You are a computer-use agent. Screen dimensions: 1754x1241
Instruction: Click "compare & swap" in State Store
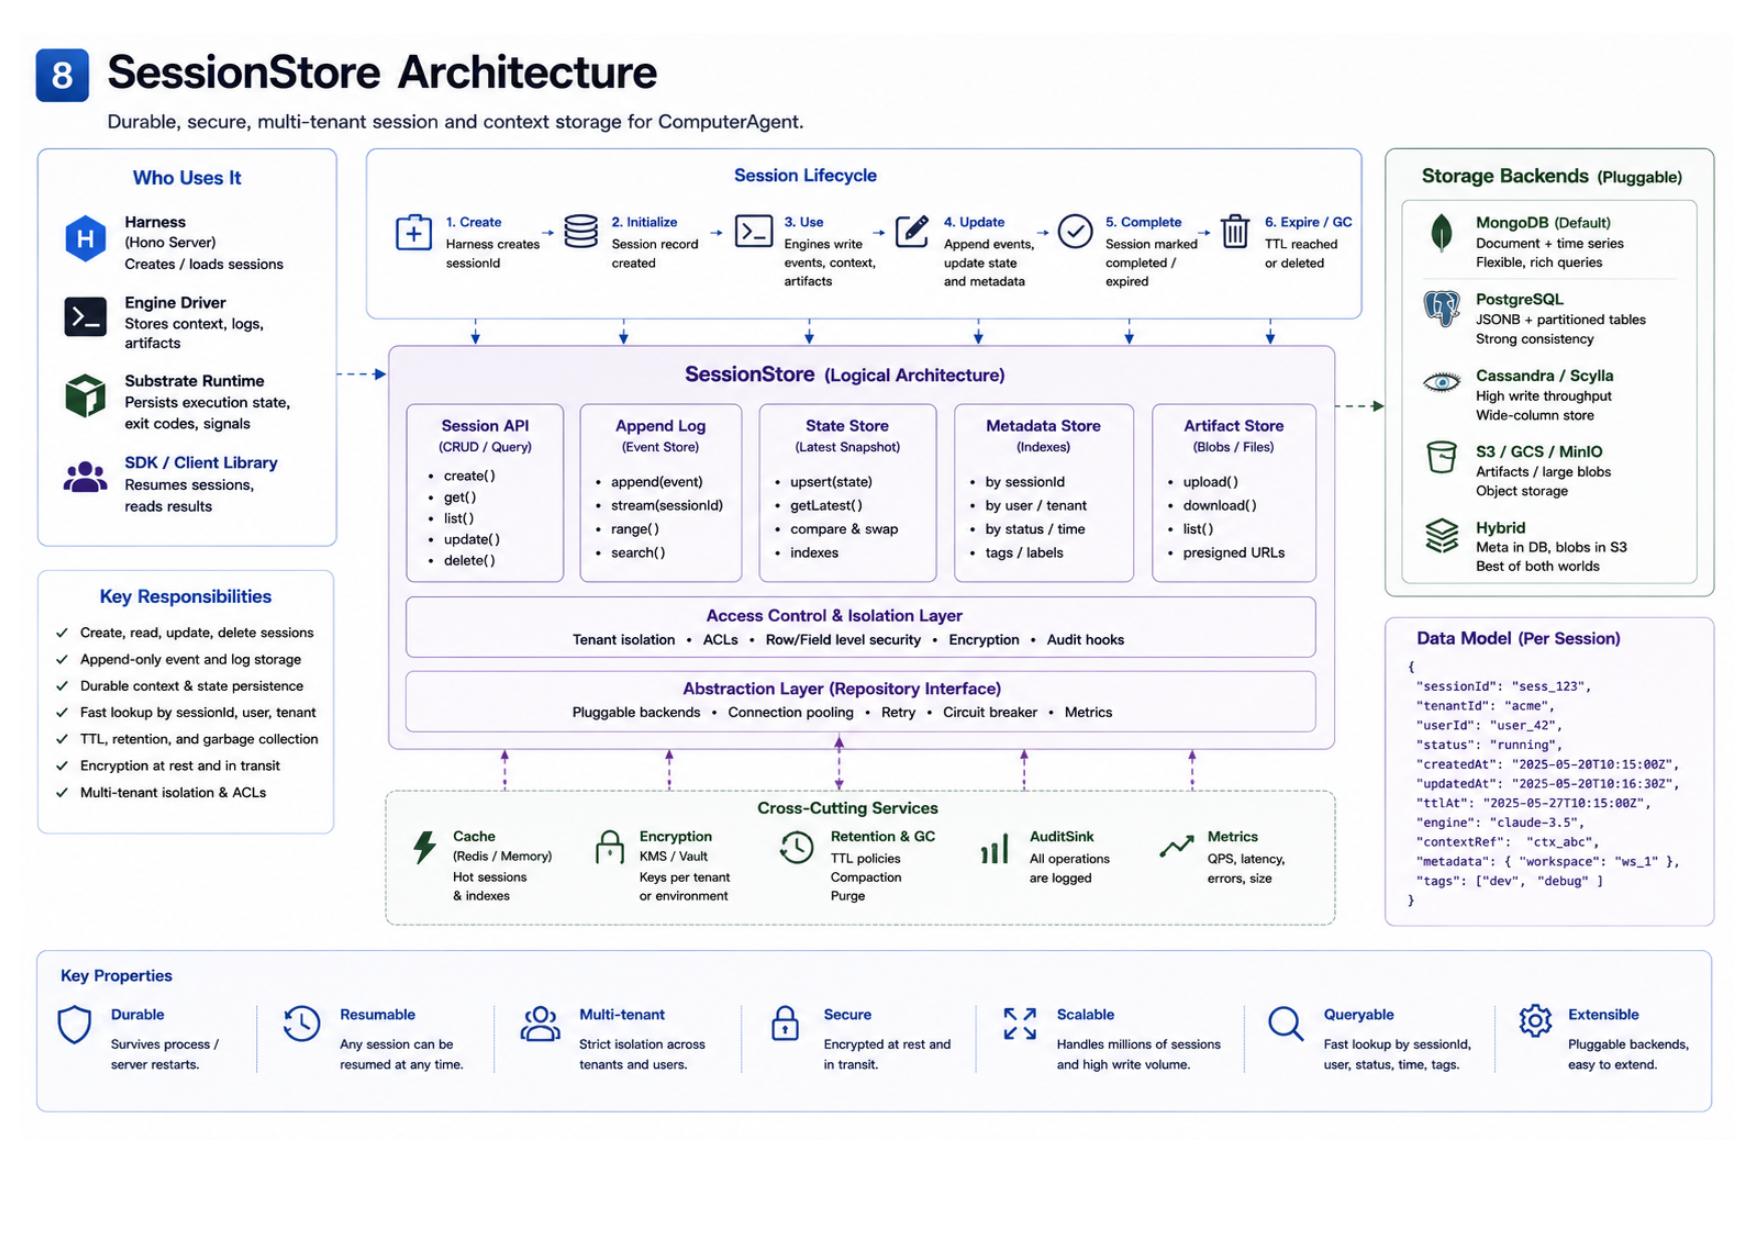click(x=843, y=530)
